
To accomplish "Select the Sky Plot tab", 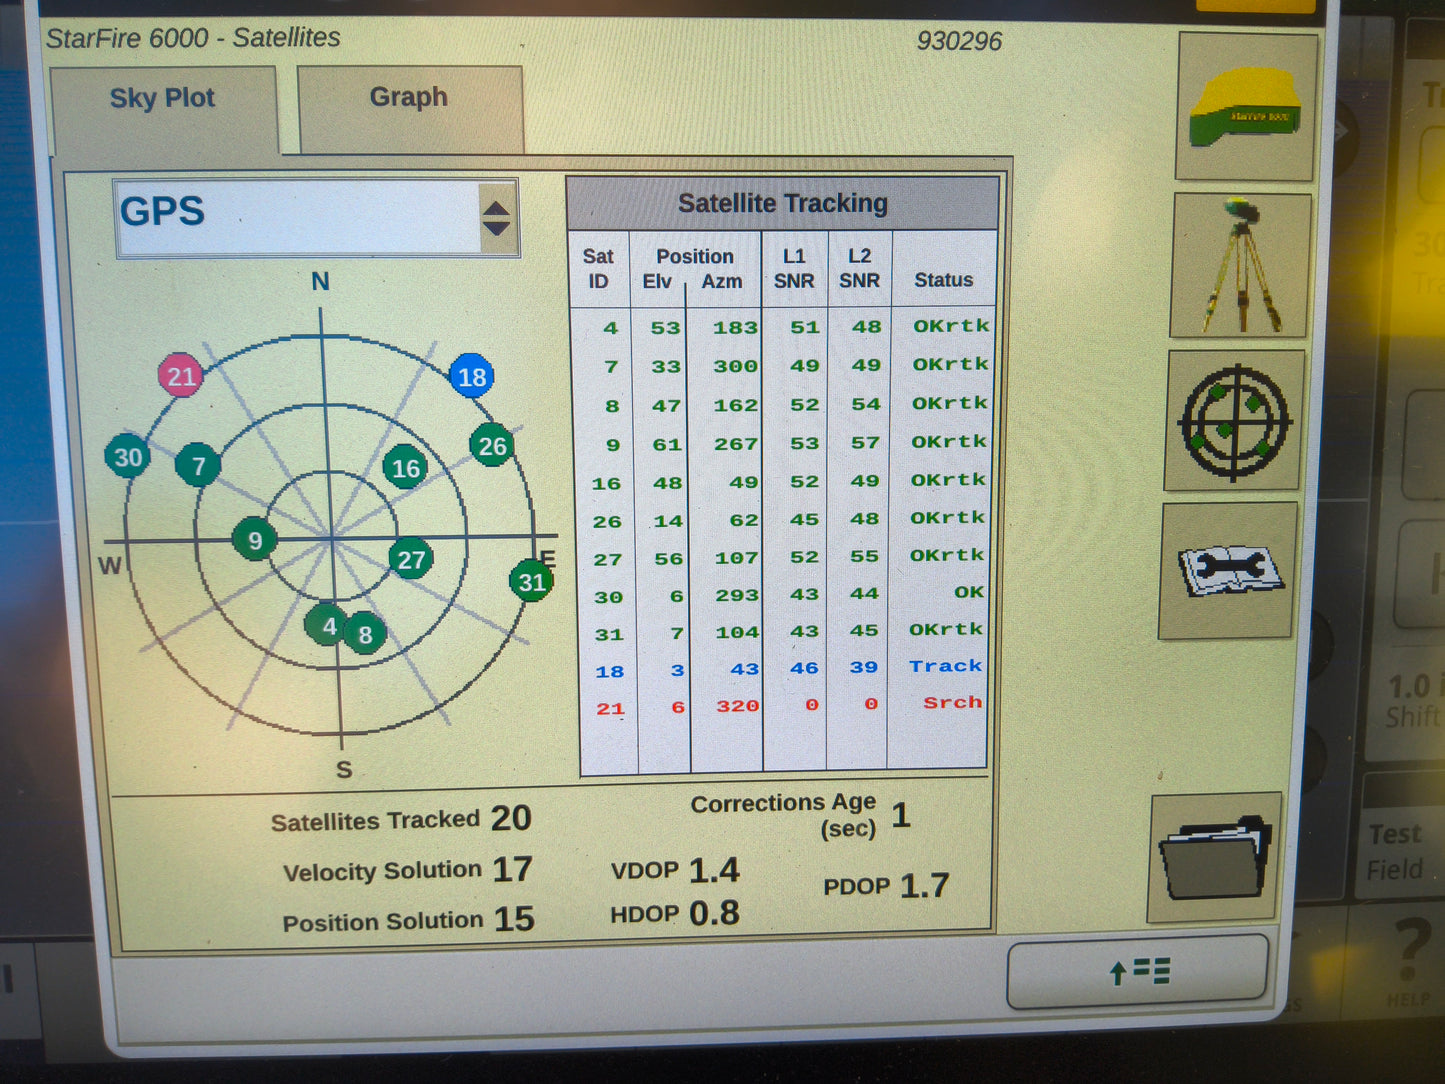I will click(x=162, y=97).
